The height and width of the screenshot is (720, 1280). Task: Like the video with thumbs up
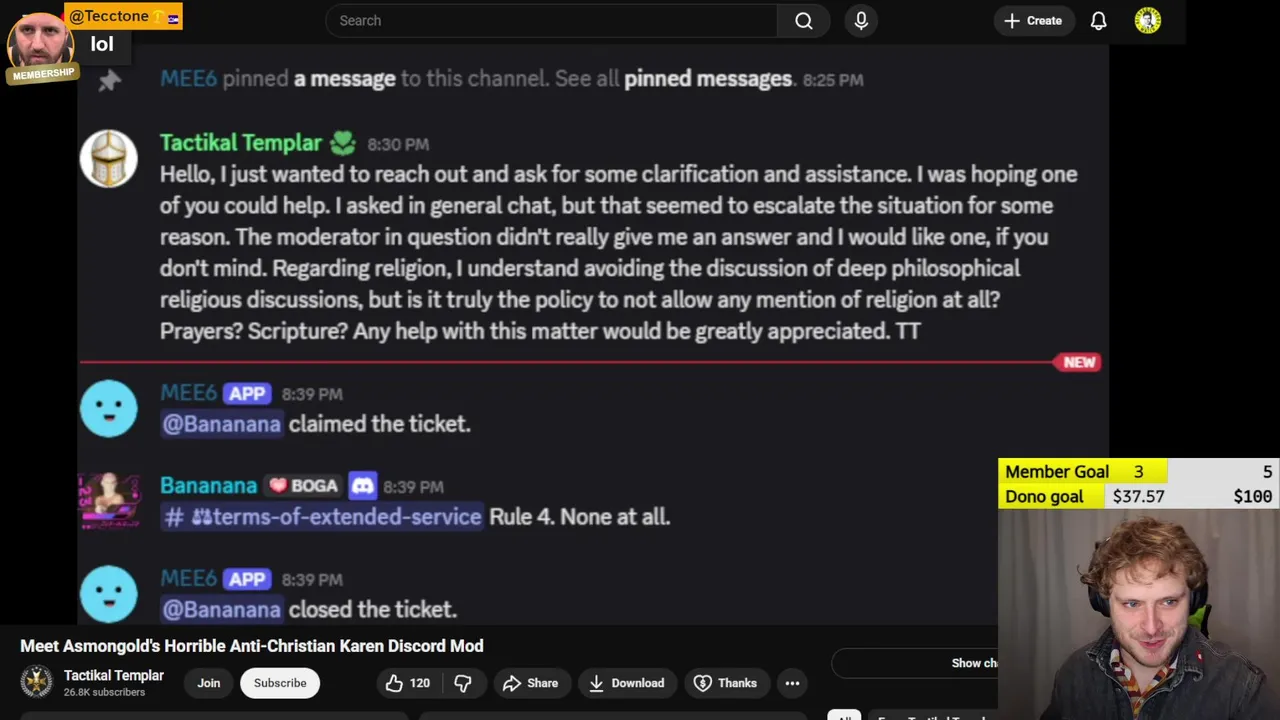pyautogui.click(x=407, y=683)
